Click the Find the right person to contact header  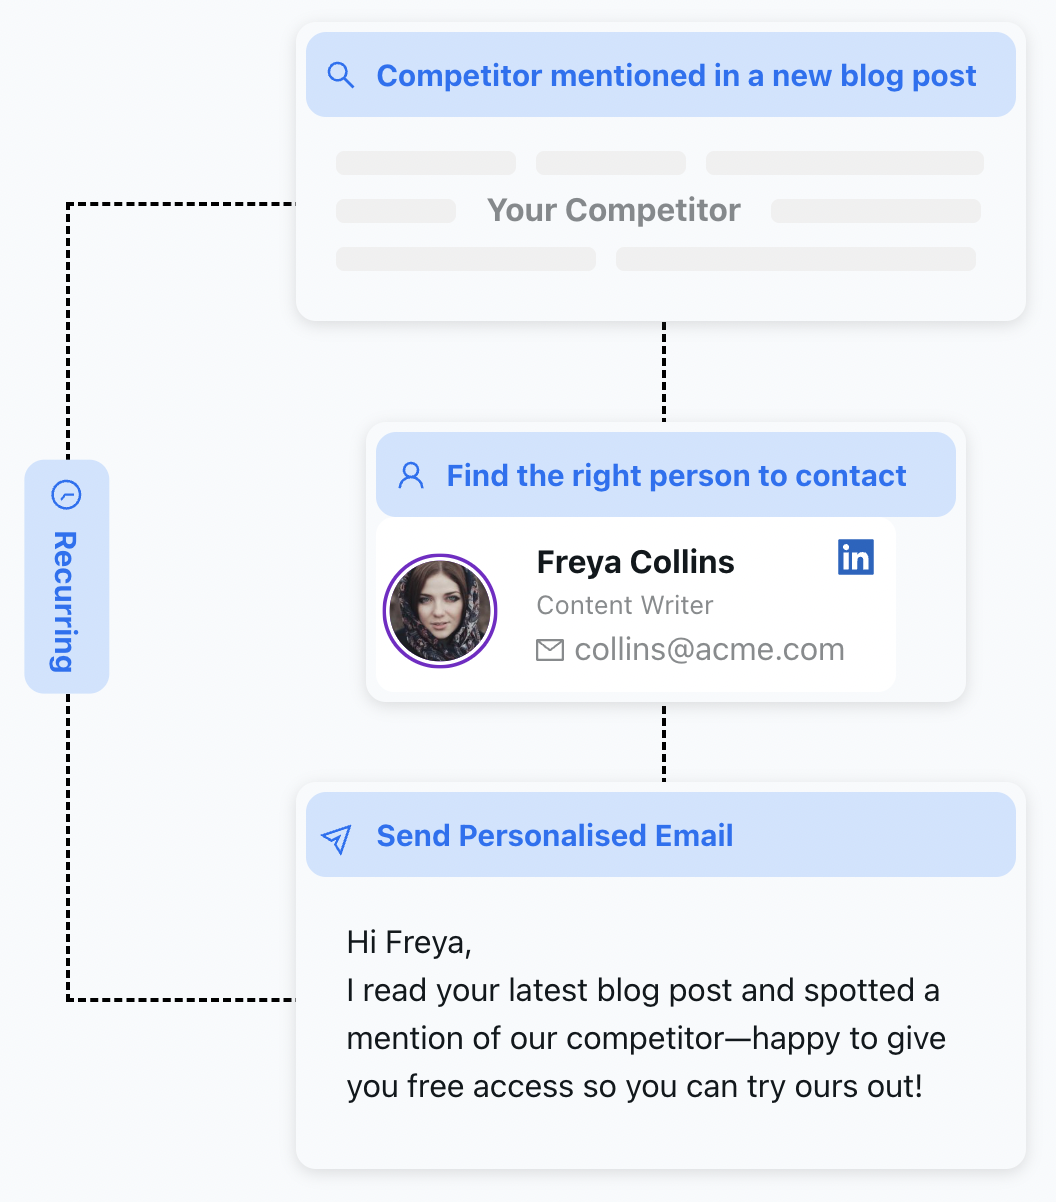[676, 475]
